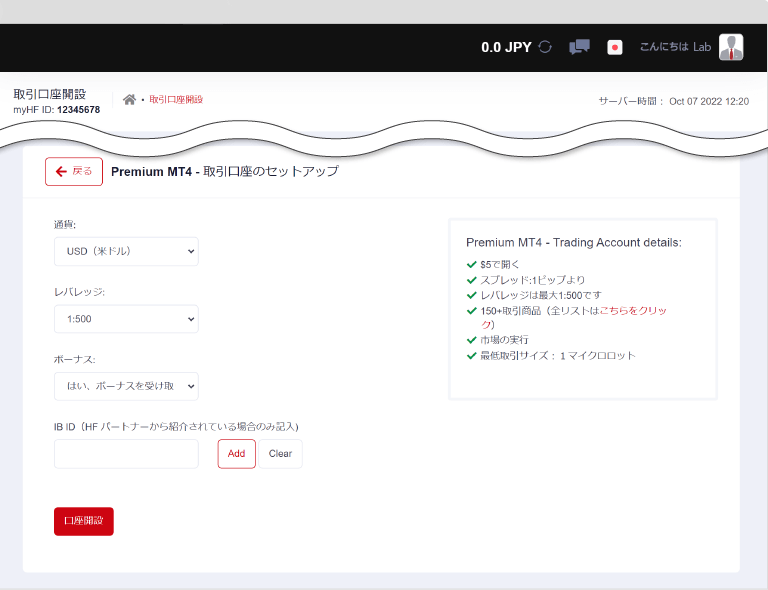Open the chat messages icon
The image size is (768, 590).
point(579,47)
